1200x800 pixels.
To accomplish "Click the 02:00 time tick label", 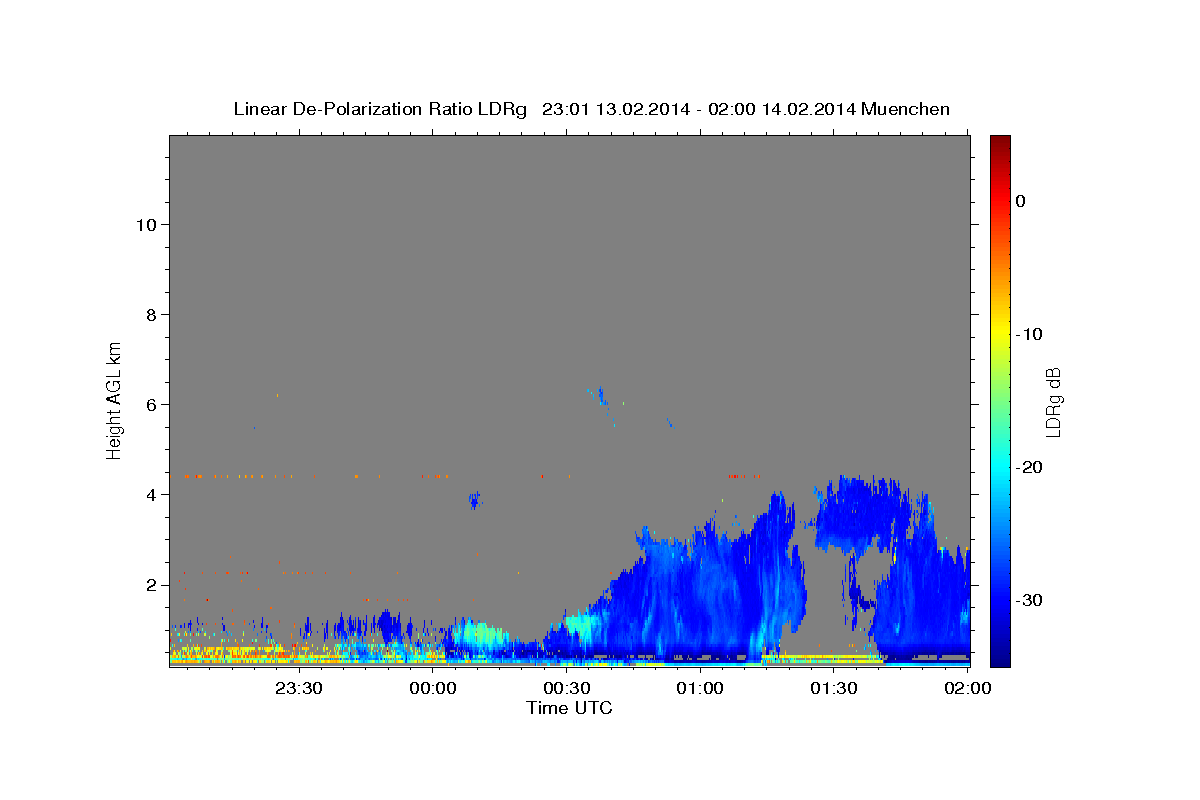I will (x=967, y=688).
